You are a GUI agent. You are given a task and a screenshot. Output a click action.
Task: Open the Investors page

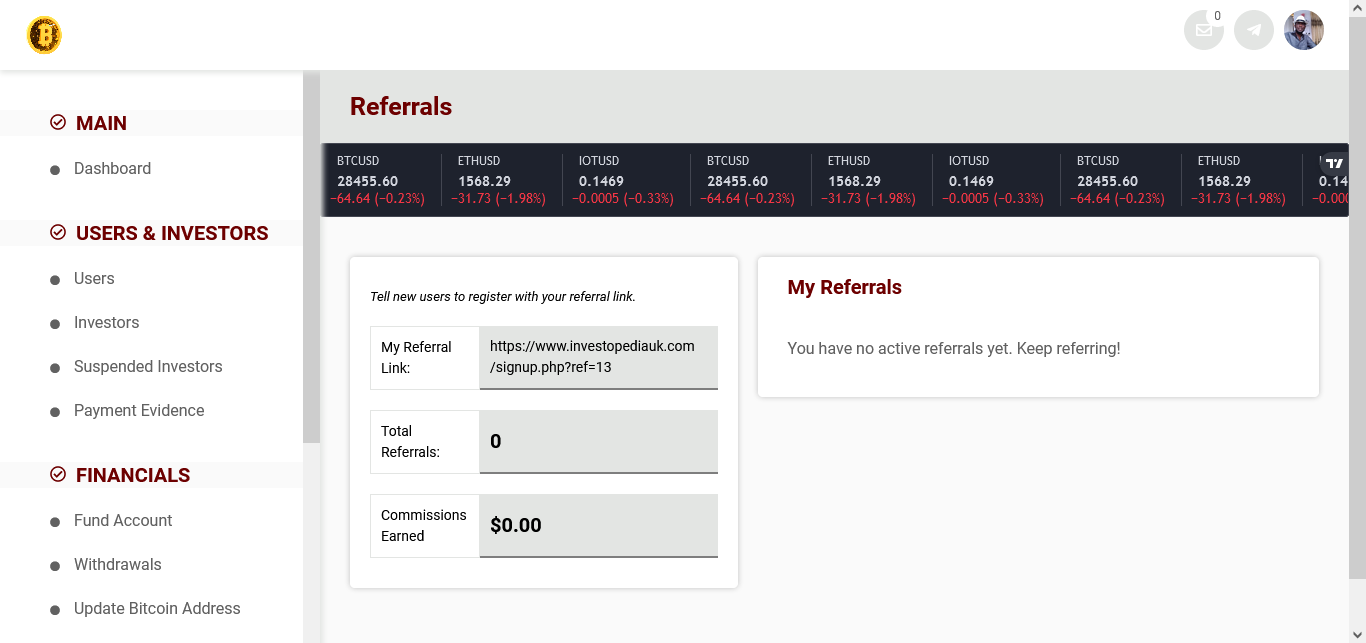click(x=106, y=323)
